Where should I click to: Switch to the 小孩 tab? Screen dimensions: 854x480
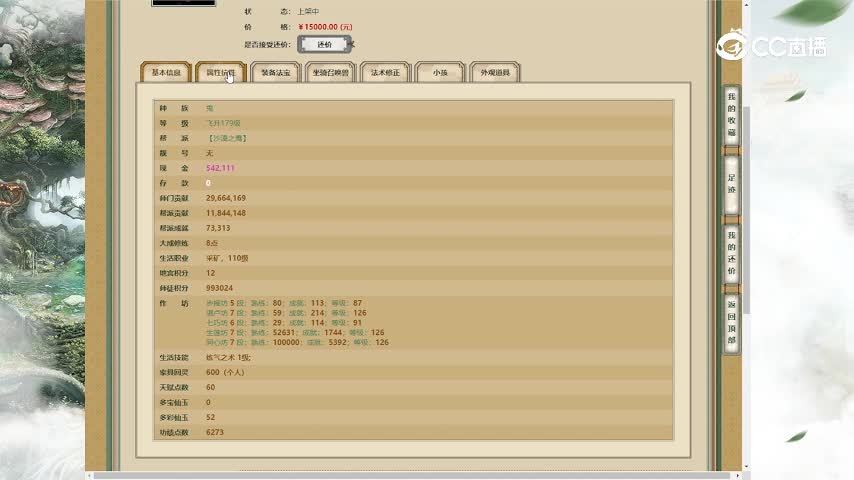[x=440, y=73]
